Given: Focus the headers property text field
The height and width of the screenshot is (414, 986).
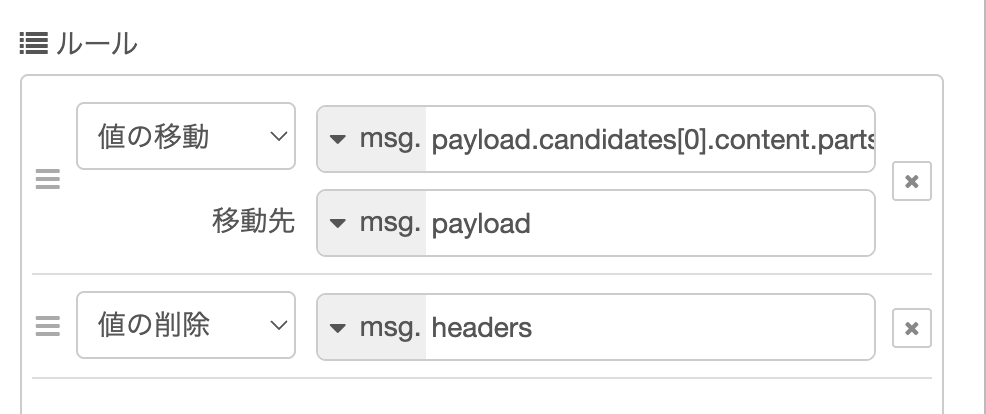Looking at the screenshot, I should (x=650, y=327).
